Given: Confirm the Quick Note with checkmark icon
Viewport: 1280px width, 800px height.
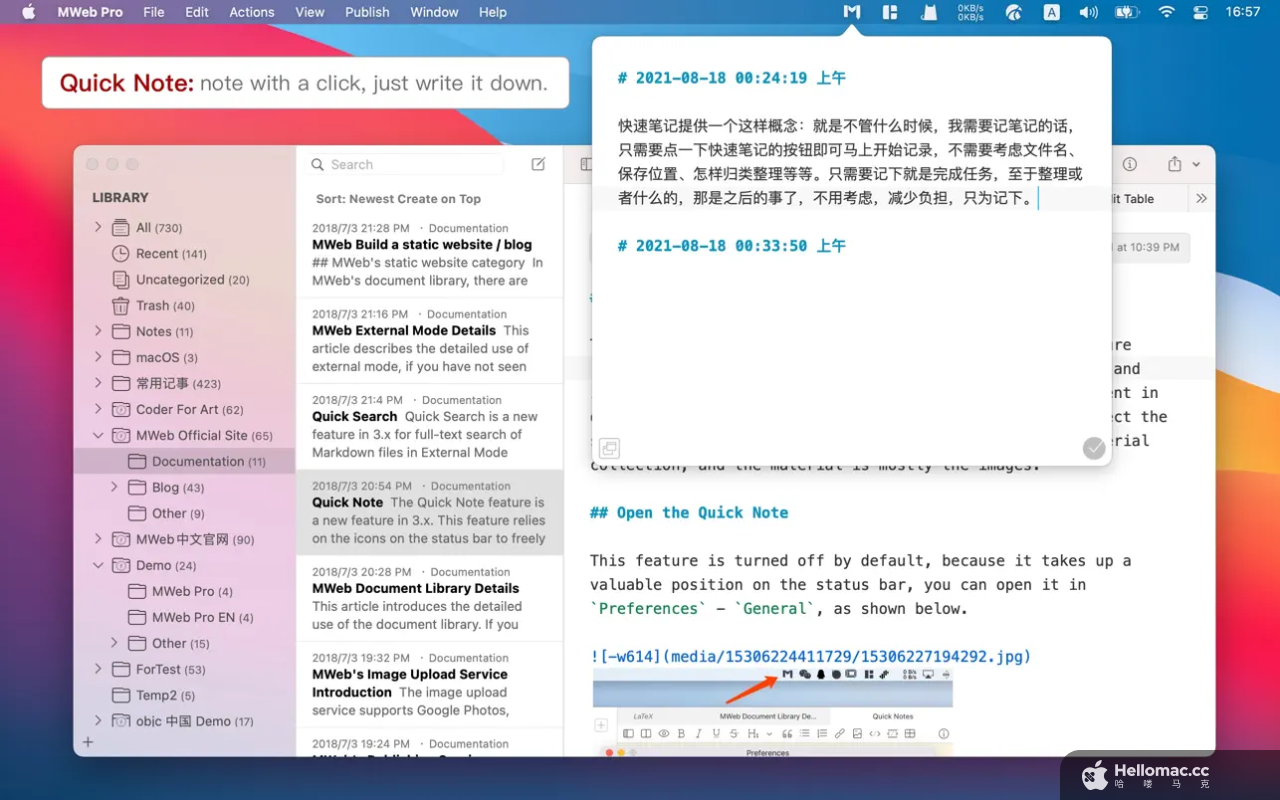Looking at the screenshot, I should pos(1094,448).
